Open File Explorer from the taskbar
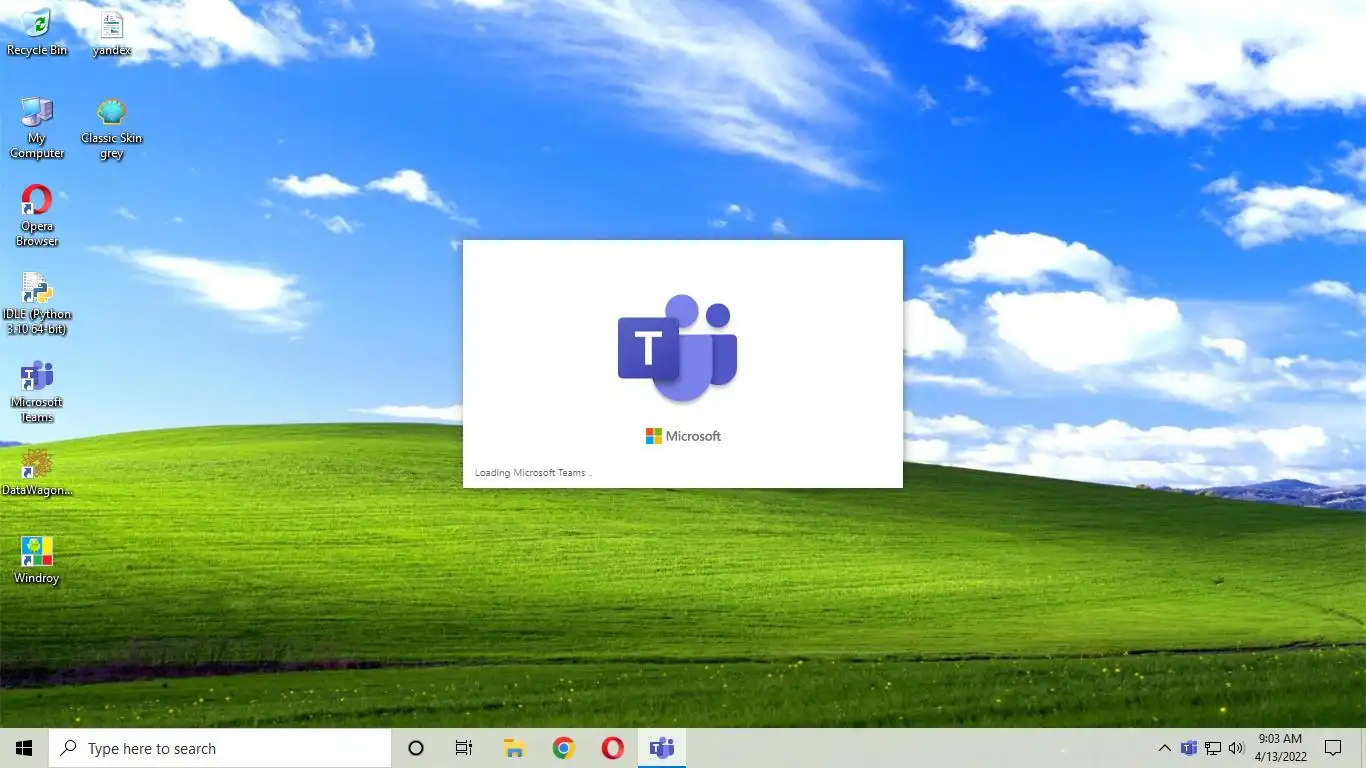 tap(514, 748)
